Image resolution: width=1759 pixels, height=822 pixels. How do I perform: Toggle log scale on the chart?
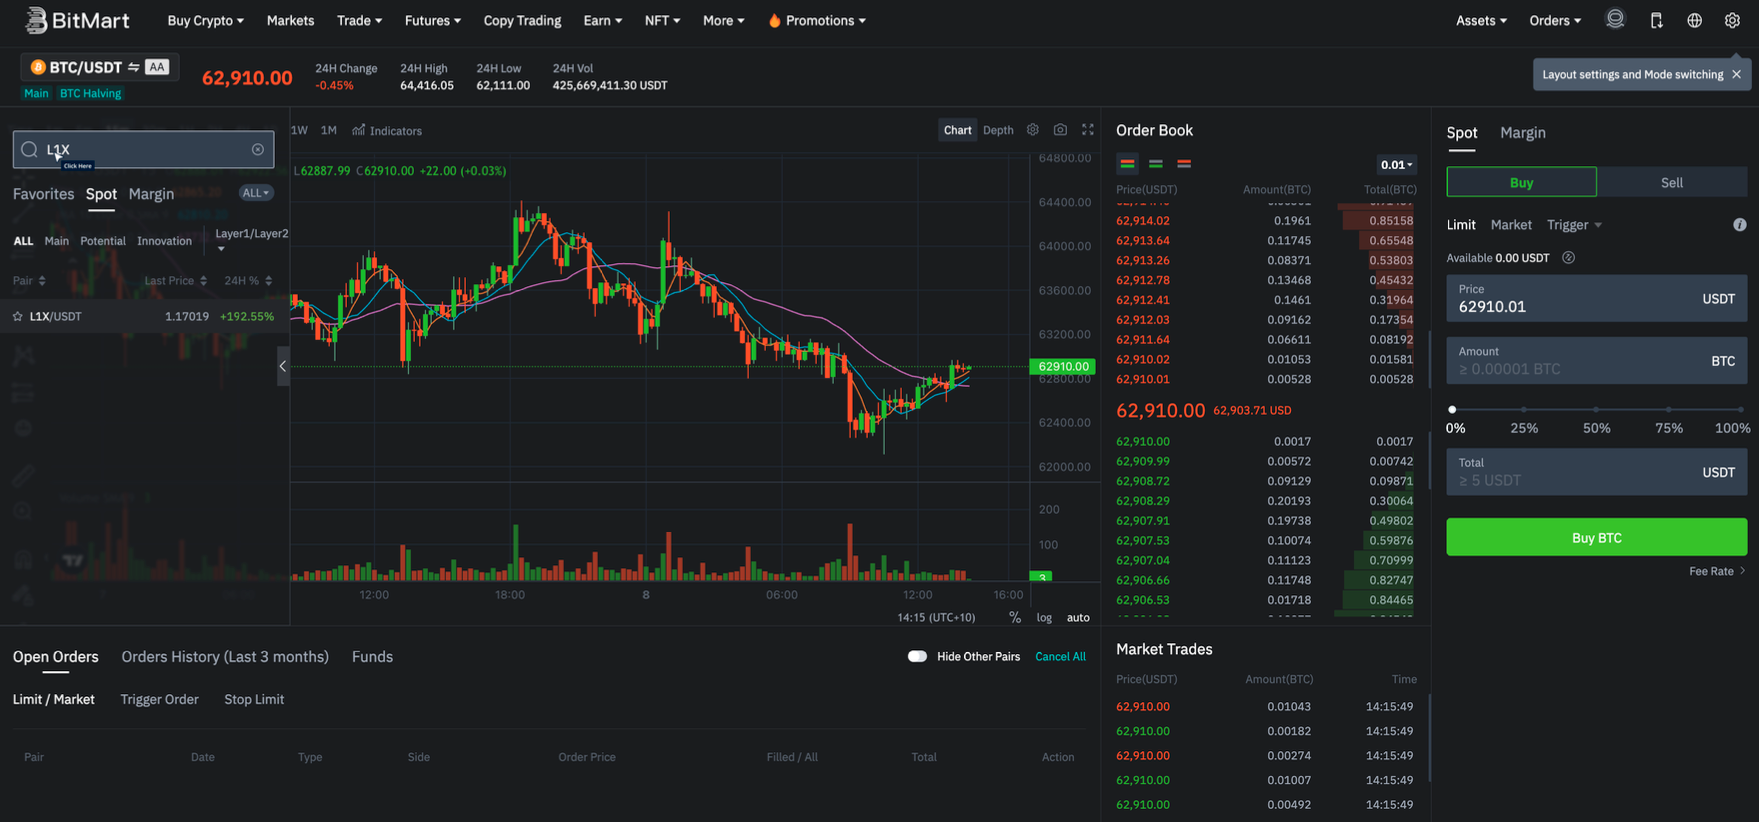1044,618
